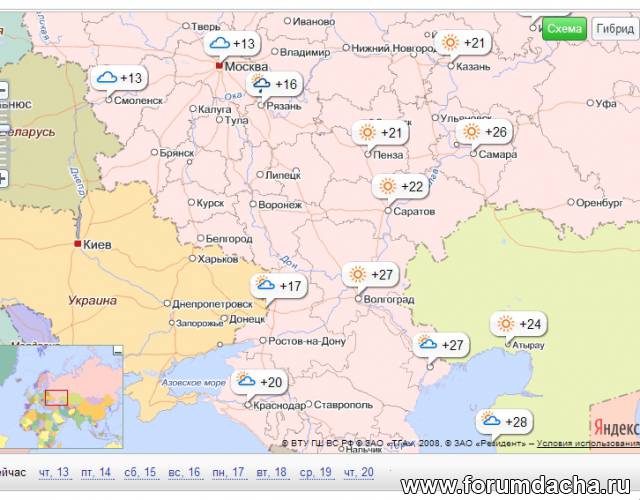The width and height of the screenshot is (640, 500).
Task: Click the sunny +24 marker near Atyrau
Action: 517,325
